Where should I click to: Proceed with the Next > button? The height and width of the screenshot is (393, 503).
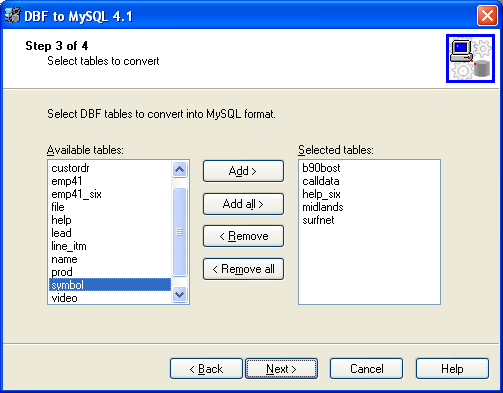pyautogui.click(x=281, y=369)
